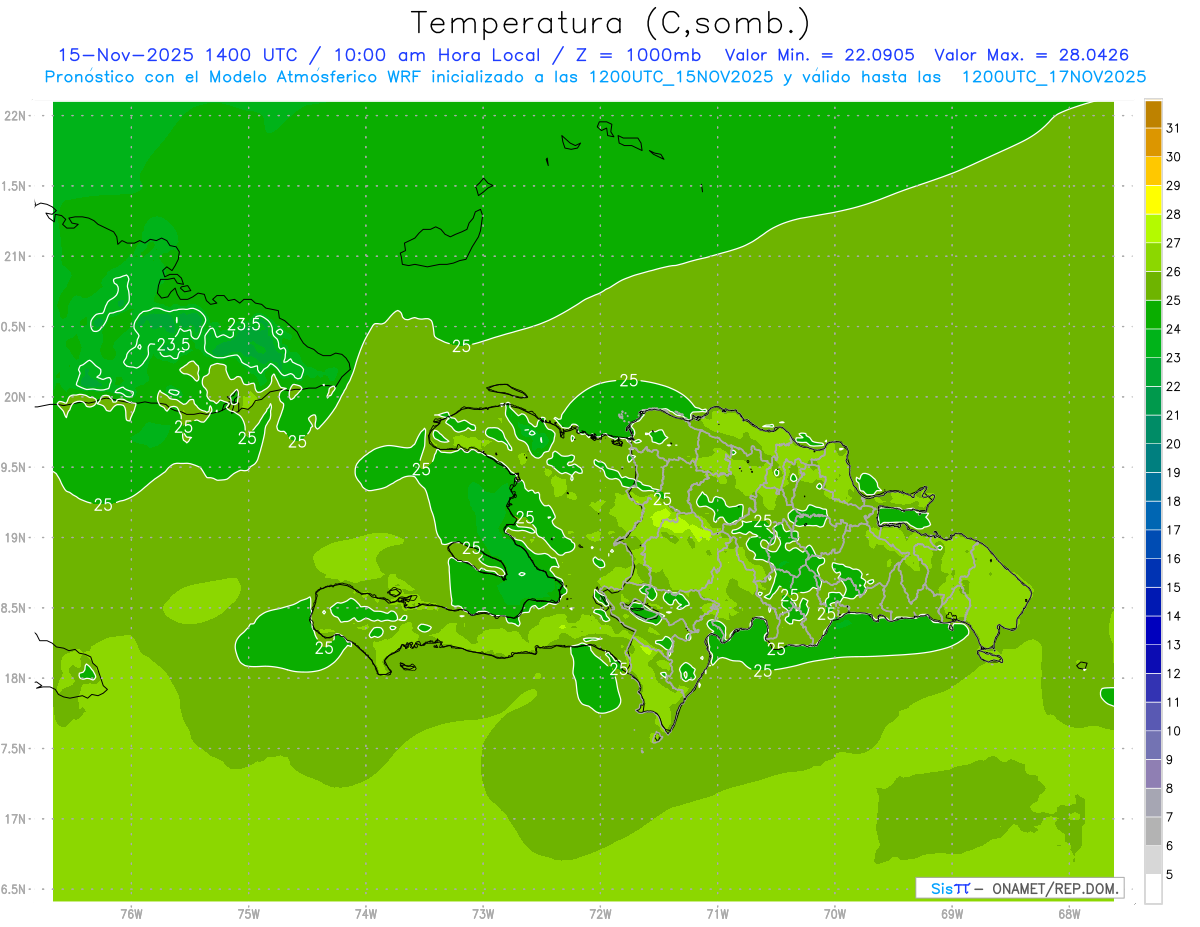Select the legend swatch between 27 and 28

pyautogui.click(x=1153, y=228)
